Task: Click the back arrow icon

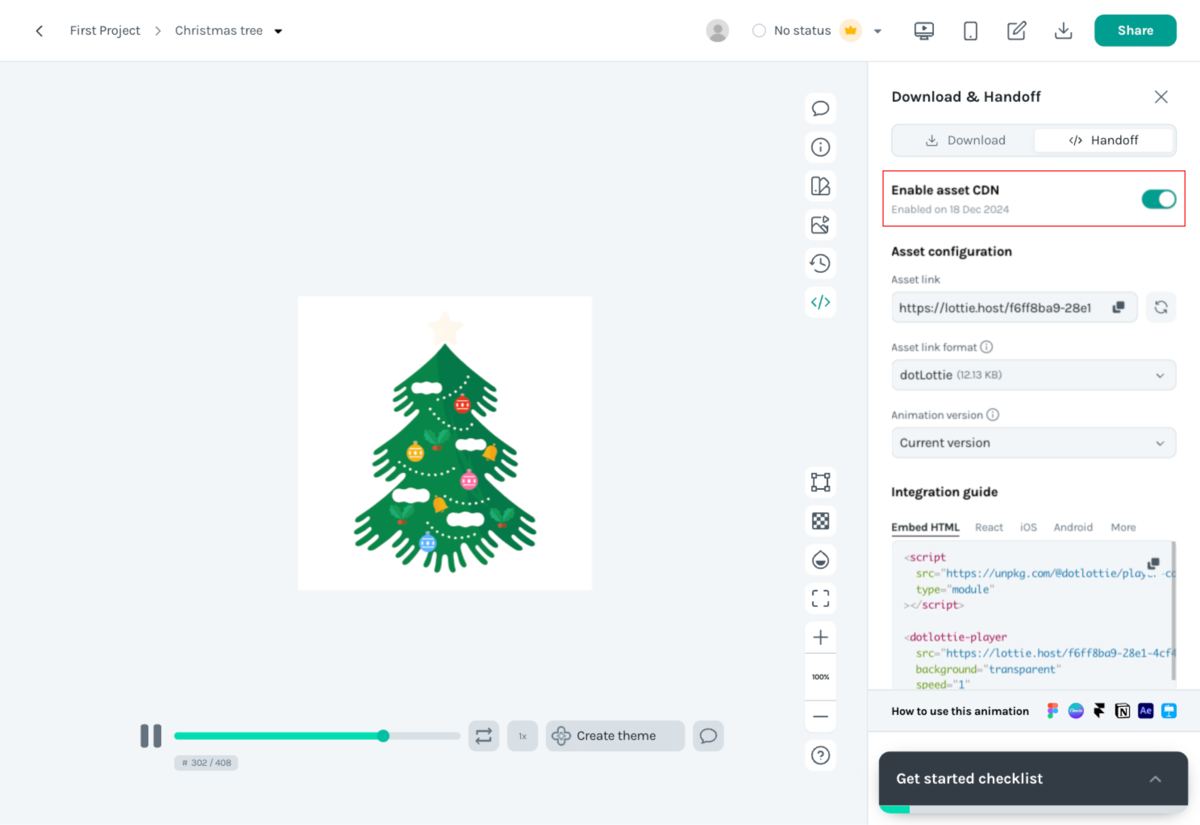Action: pyautogui.click(x=39, y=31)
